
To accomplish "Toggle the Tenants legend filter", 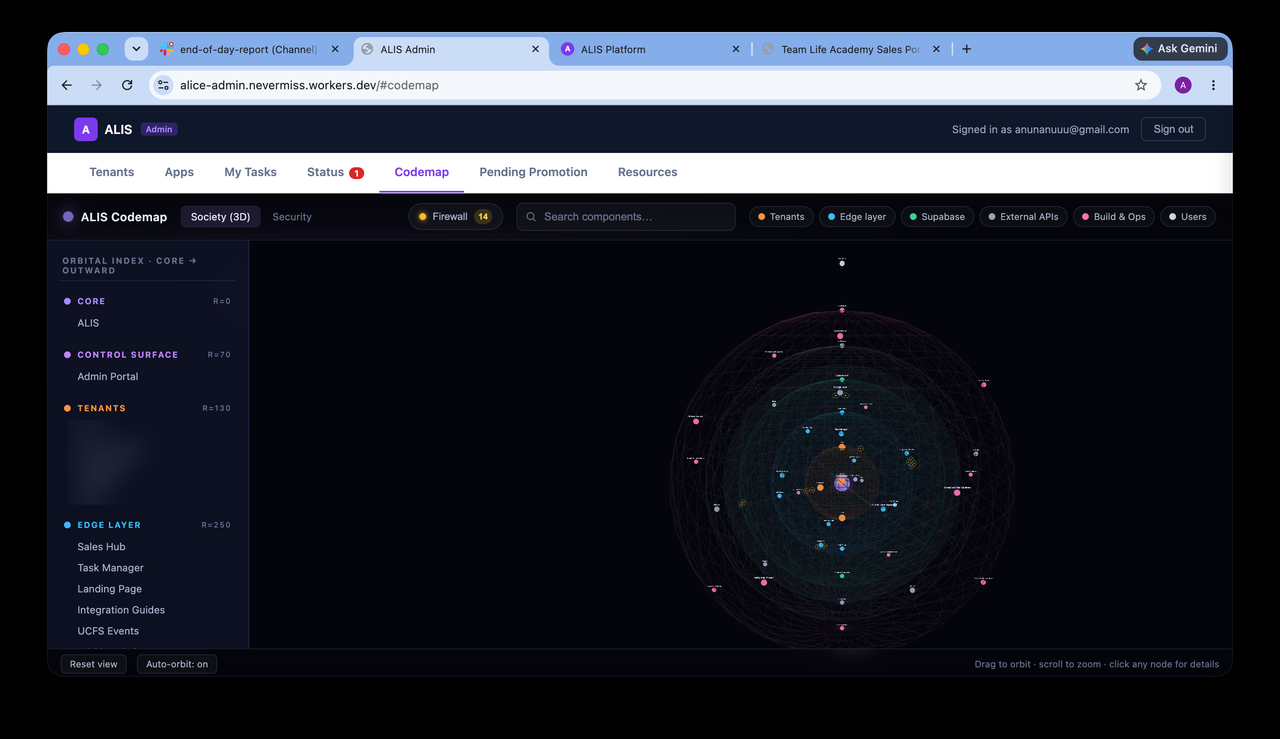I will [x=781, y=216].
